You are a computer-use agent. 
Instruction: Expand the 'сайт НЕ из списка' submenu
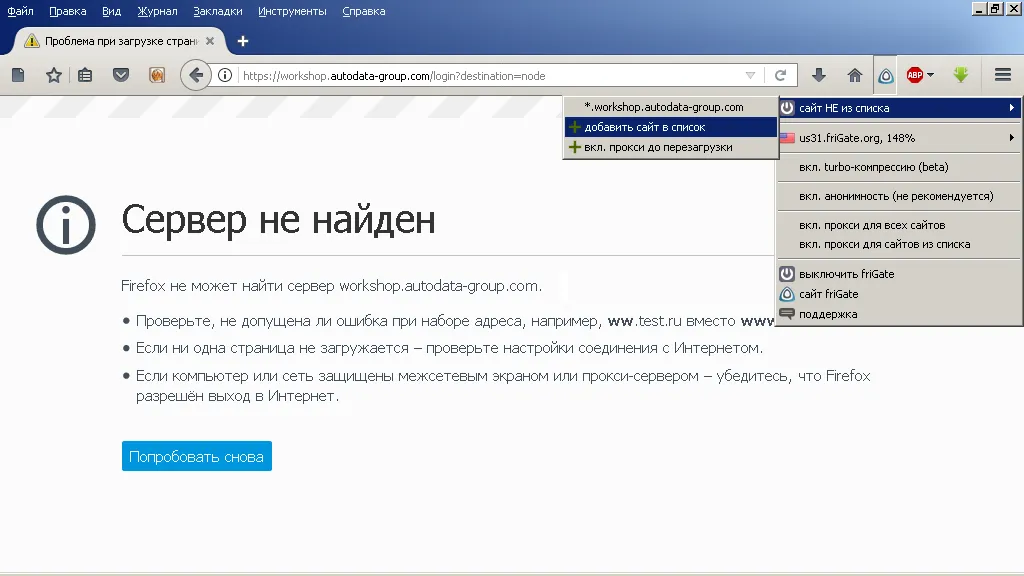899,108
